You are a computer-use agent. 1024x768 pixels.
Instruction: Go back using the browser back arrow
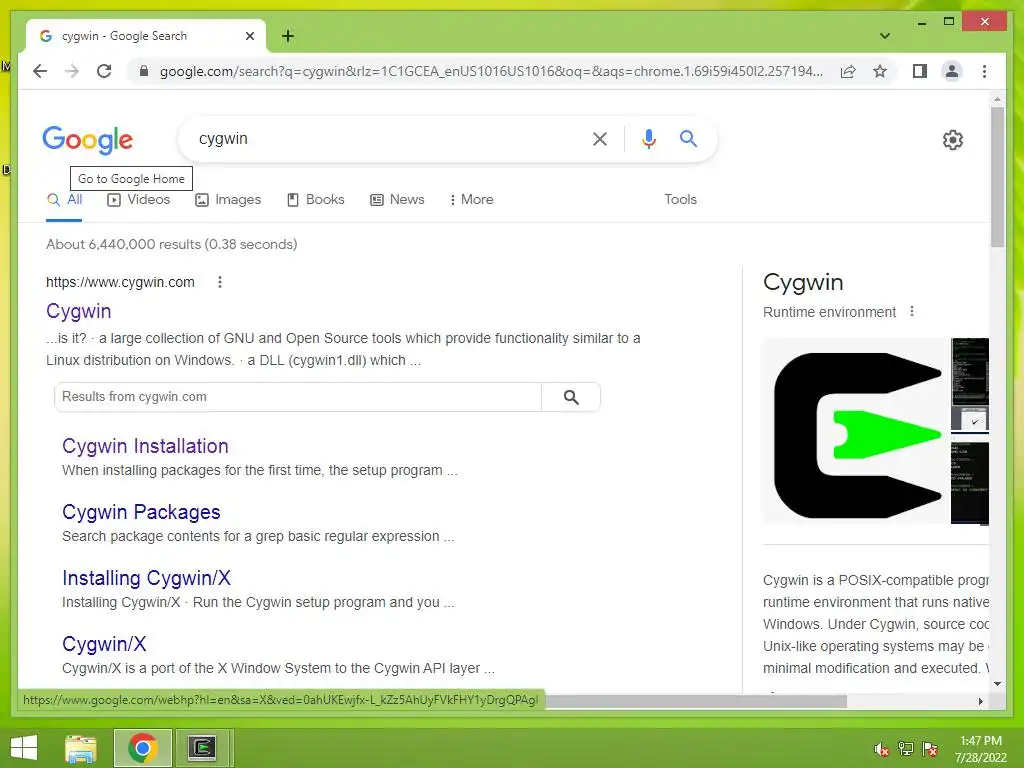40,71
